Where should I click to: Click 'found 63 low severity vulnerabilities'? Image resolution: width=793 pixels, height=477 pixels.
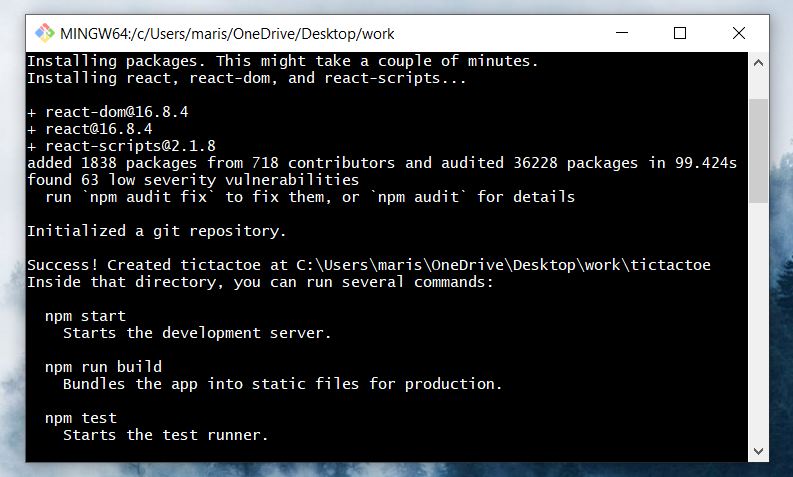pyautogui.click(x=193, y=181)
